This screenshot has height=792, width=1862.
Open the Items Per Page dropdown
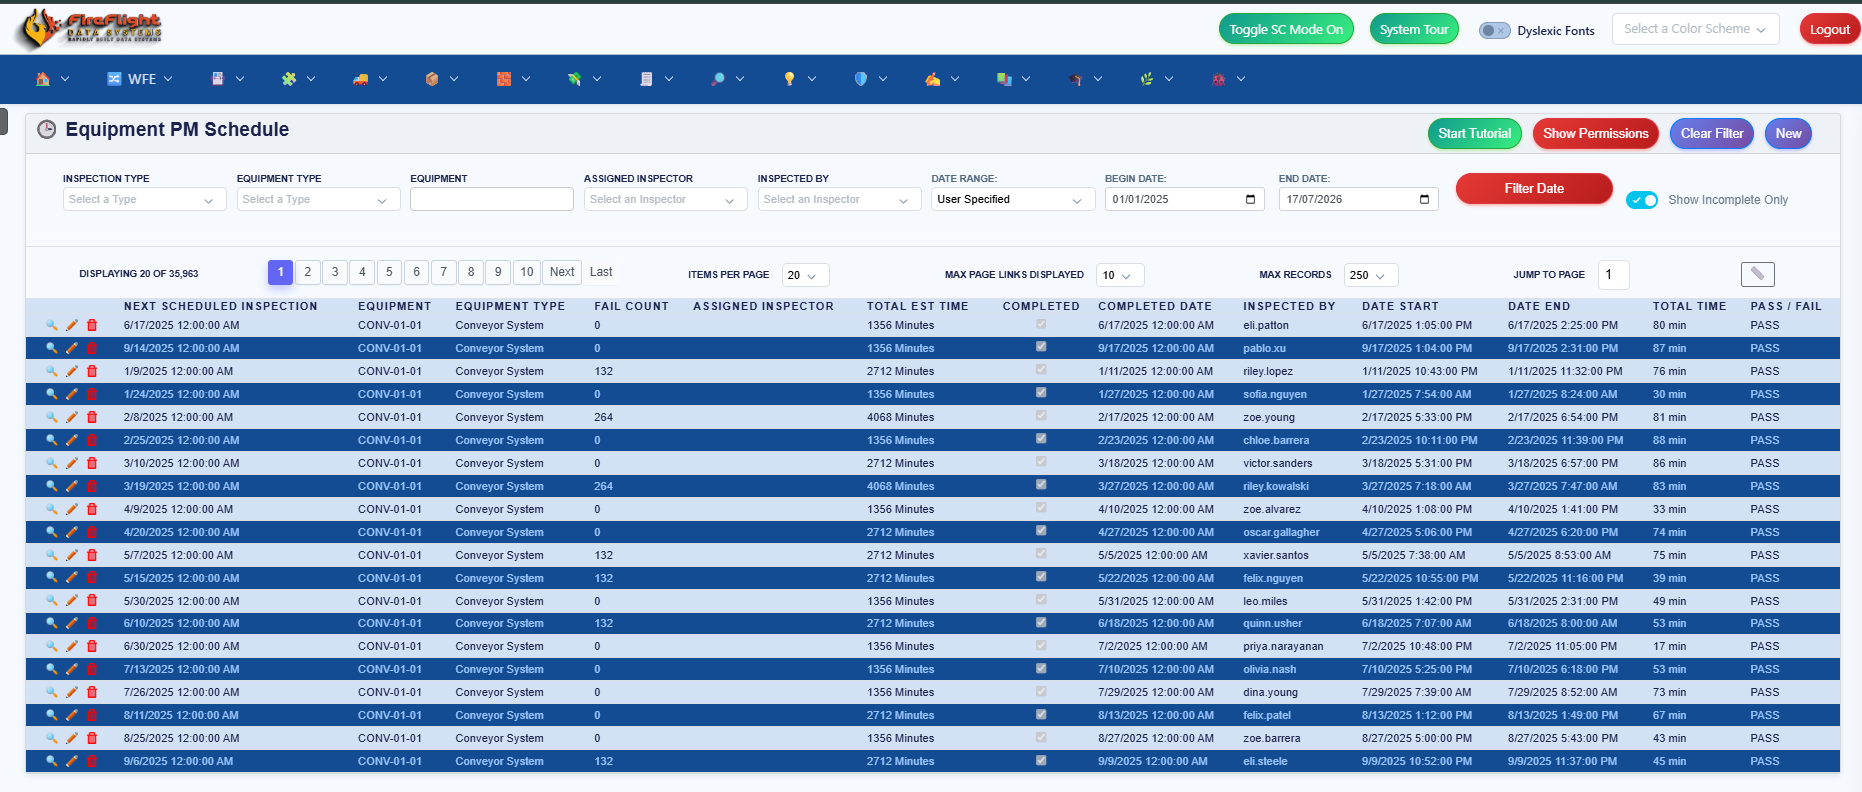point(805,275)
